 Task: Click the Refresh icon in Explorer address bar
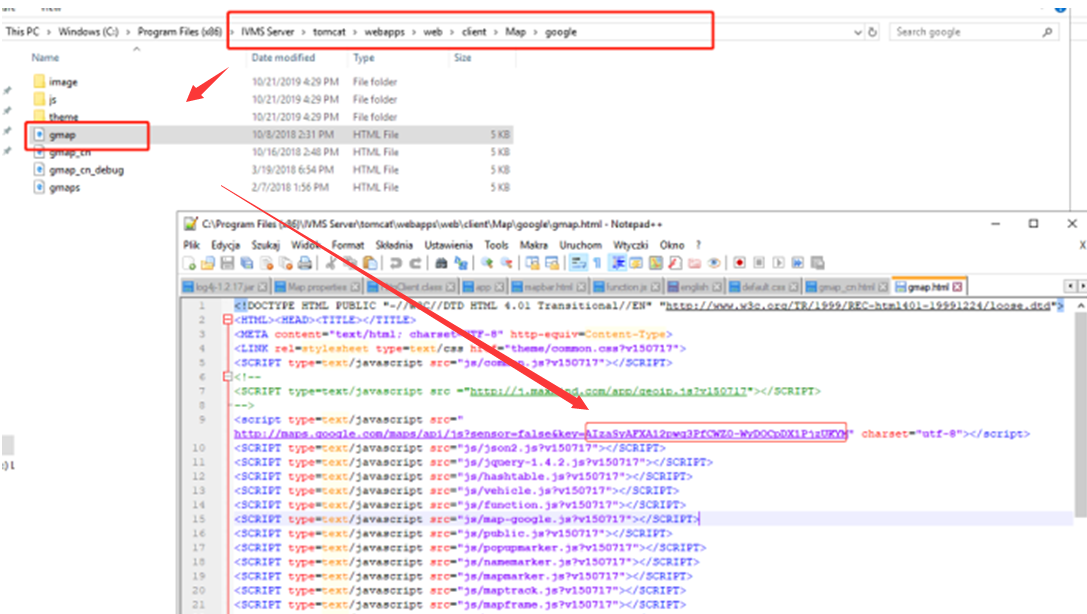pyautogui.click(x=873, y=32)
